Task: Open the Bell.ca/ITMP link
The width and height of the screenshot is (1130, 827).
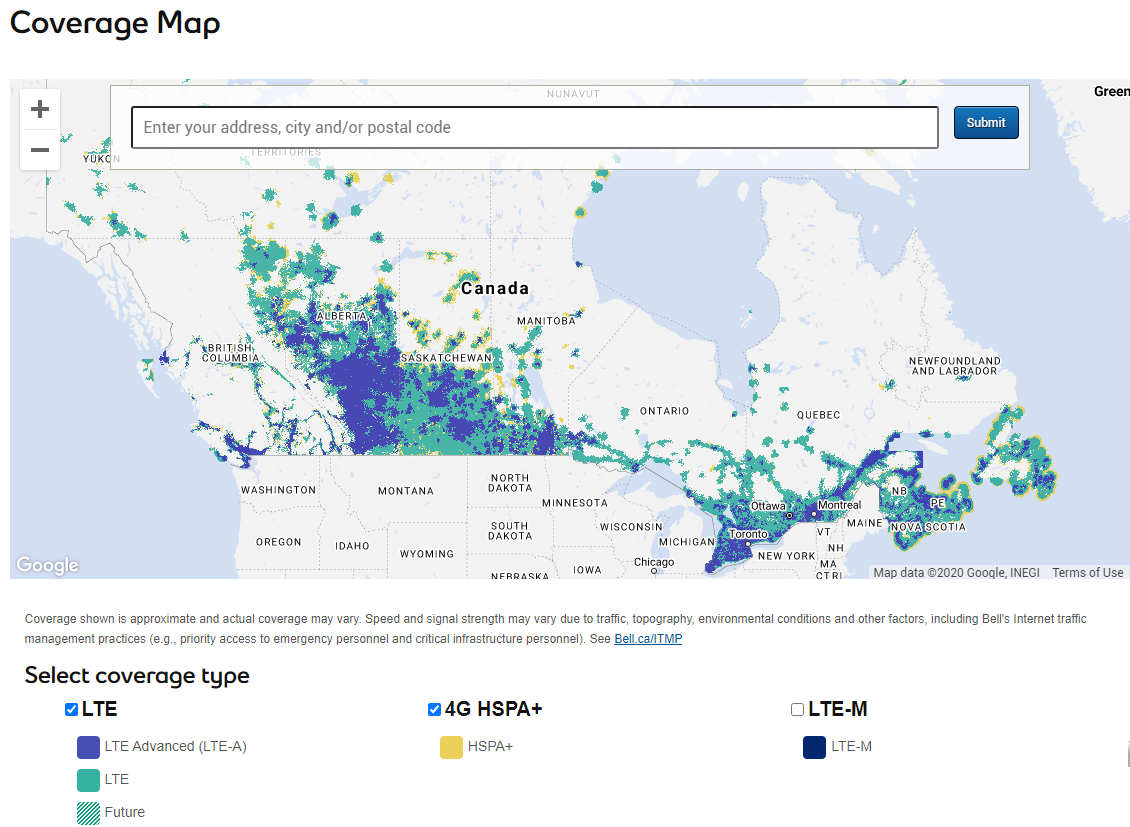Action: tap(648, 638)
